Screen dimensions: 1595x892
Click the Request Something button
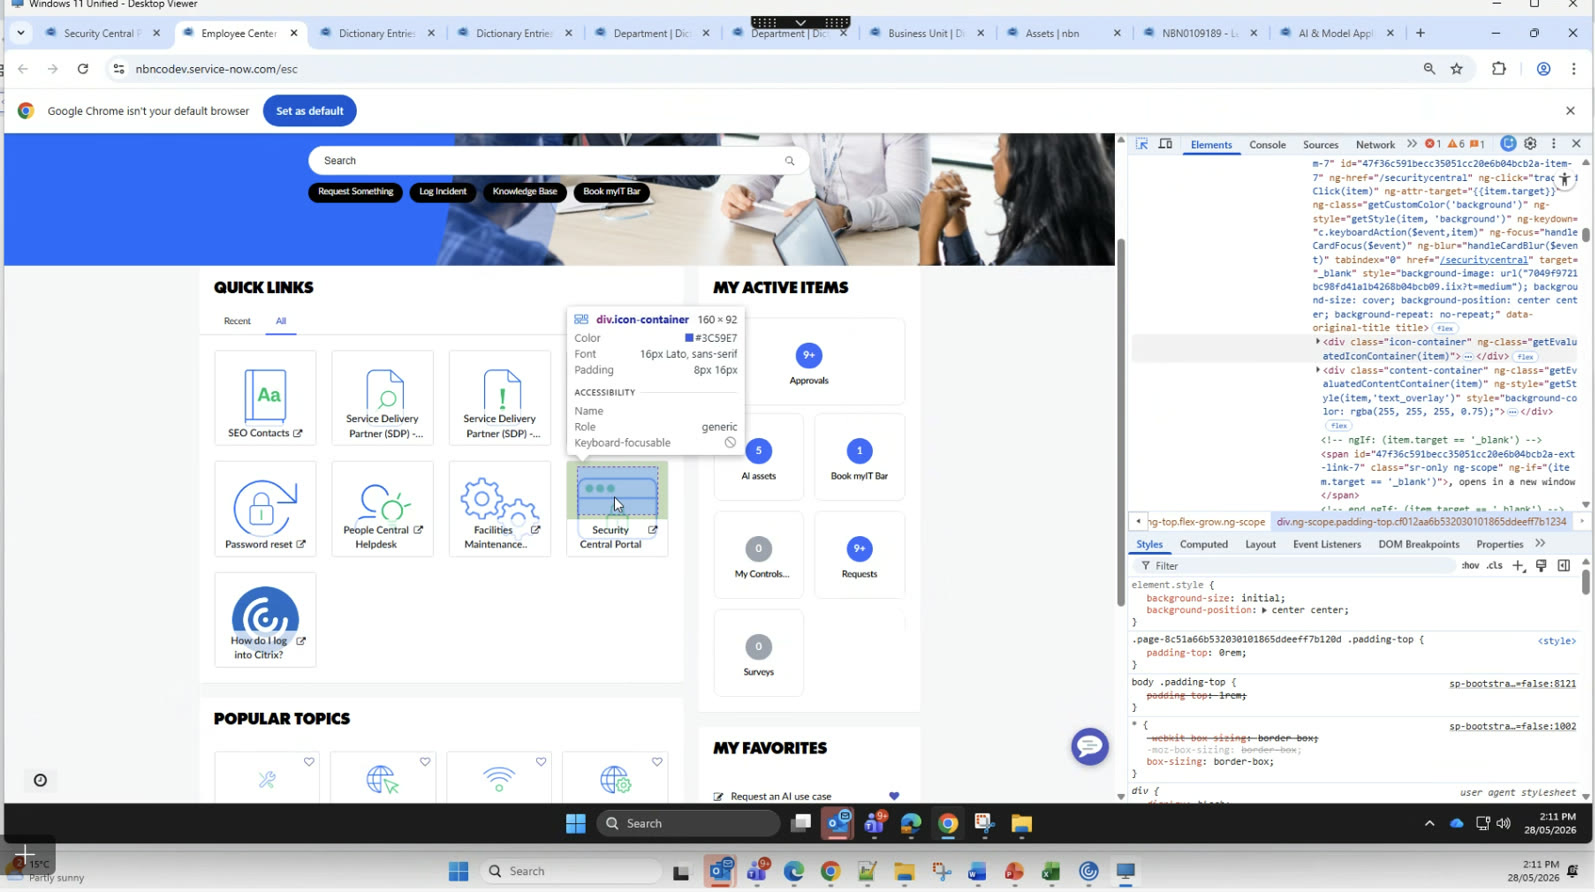355,192
